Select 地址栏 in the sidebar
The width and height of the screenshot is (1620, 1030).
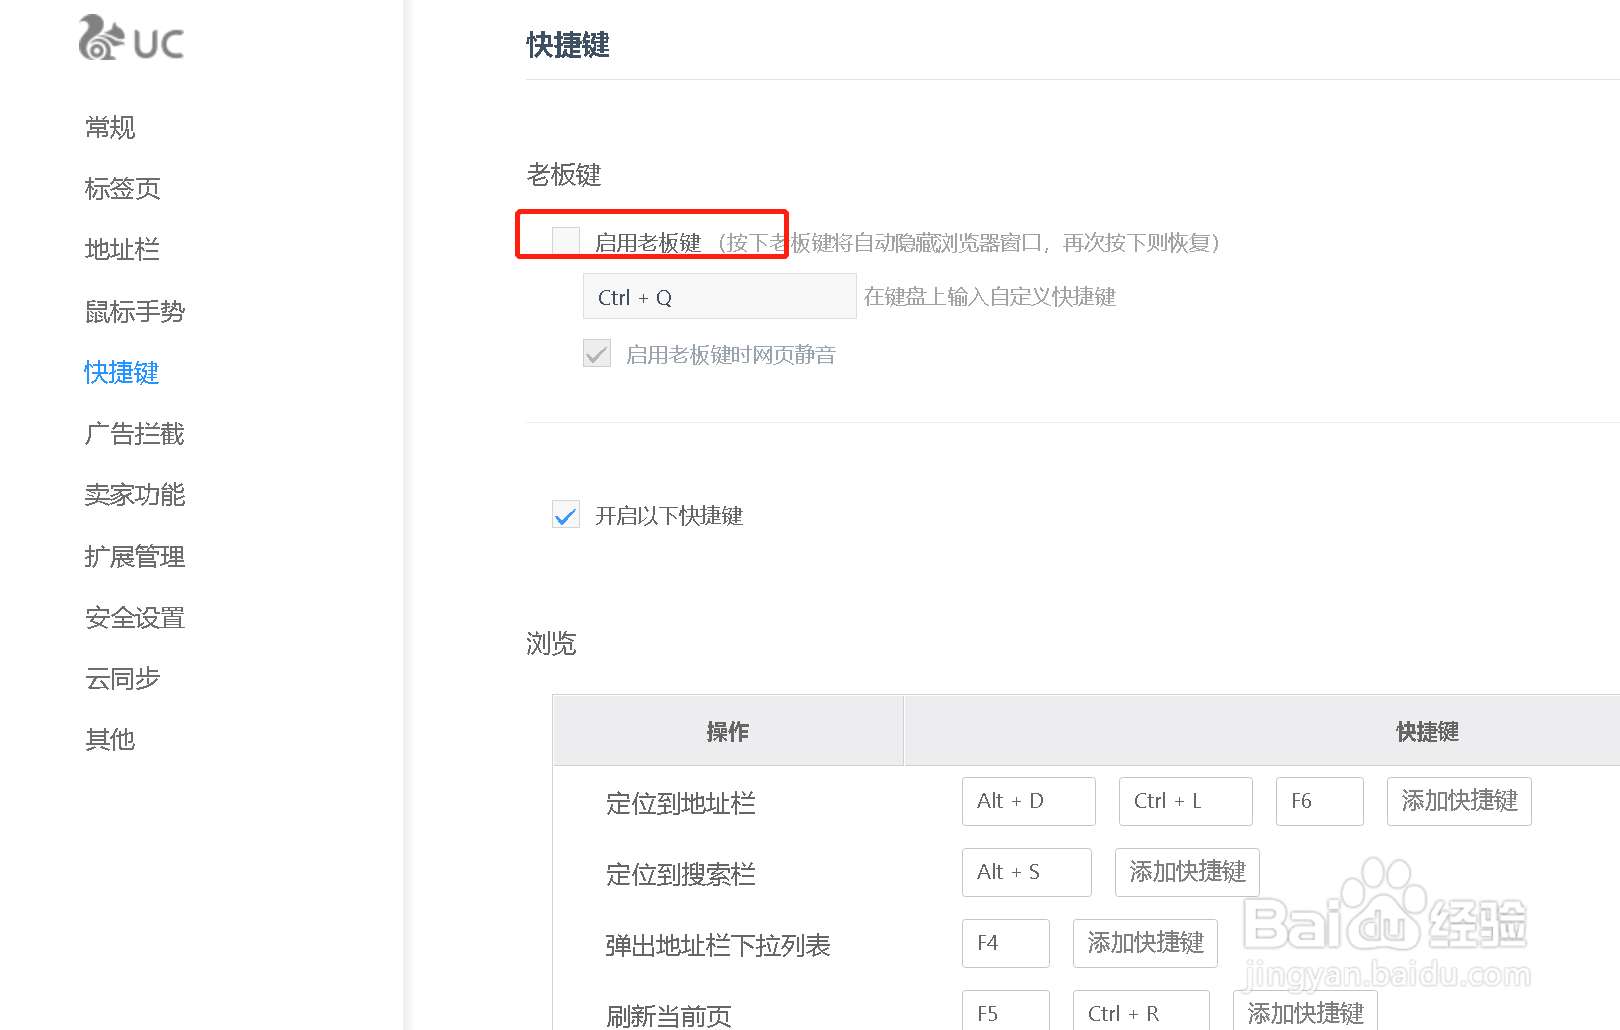pos(121,250)
